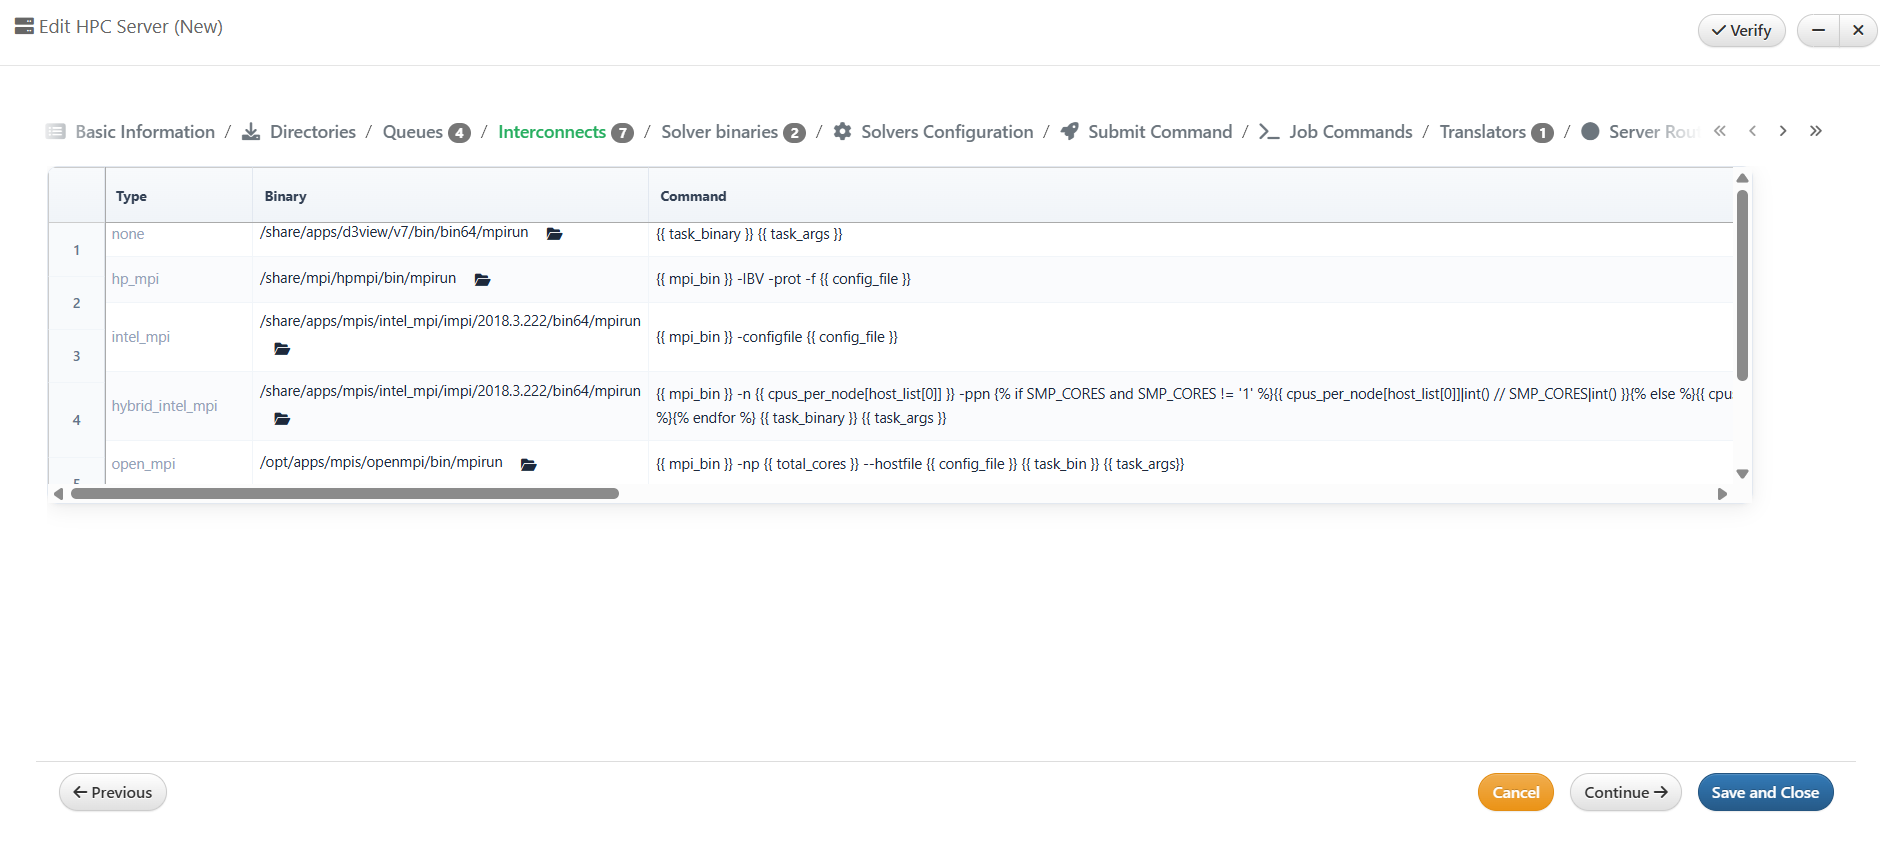1880x852 pixels.
Task: Open folder browser for d3view mpirun binary
Action: pyautogui.click(x=554, y=234)
